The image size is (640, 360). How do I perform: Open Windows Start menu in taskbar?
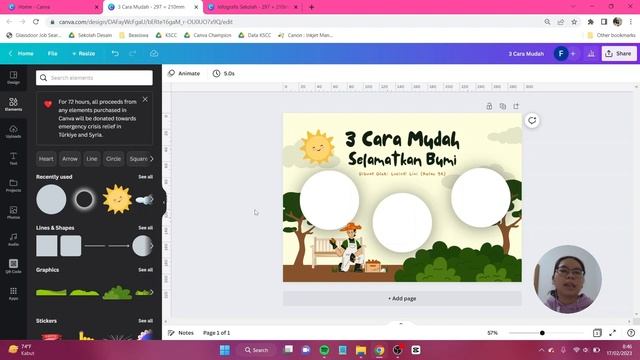pos(225,350)
